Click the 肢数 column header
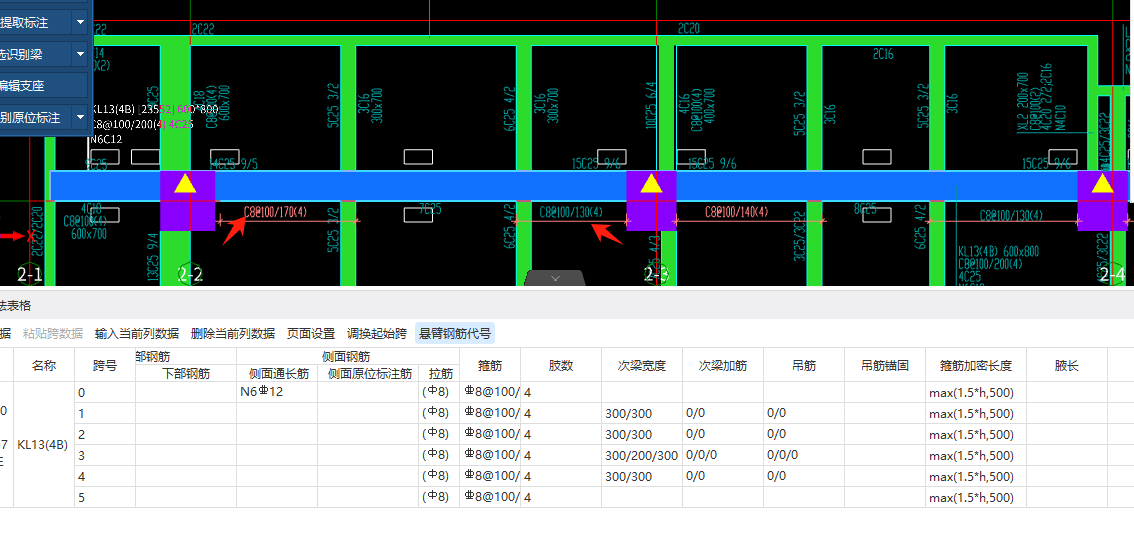 click(560, 366)
